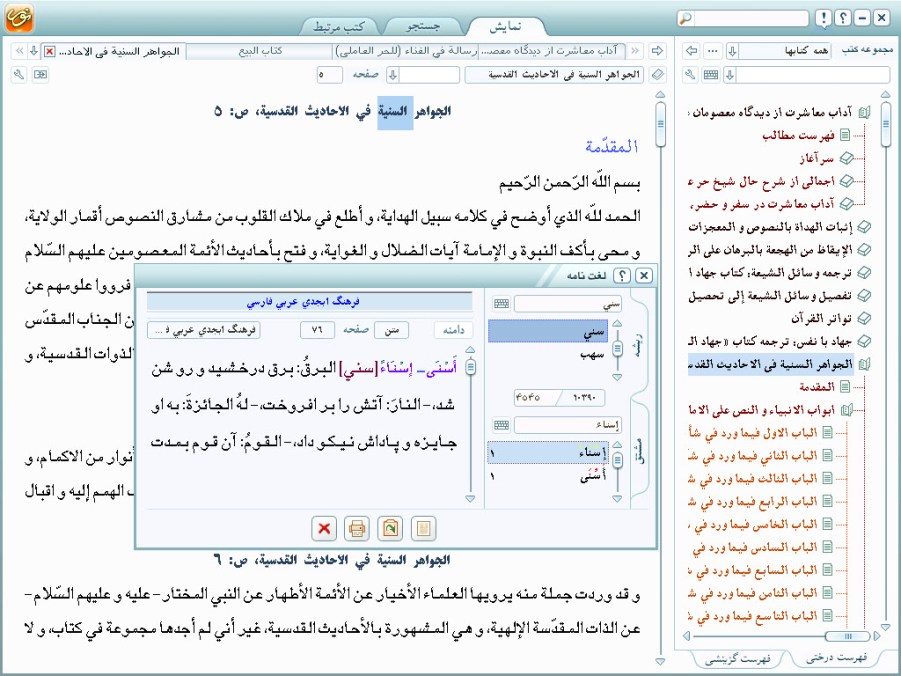Viewport: 901px width, 676px height.
Task: Click the >> tab scroll arrows beside the open-tabs arrow
Action: click(x=20, y=51)
